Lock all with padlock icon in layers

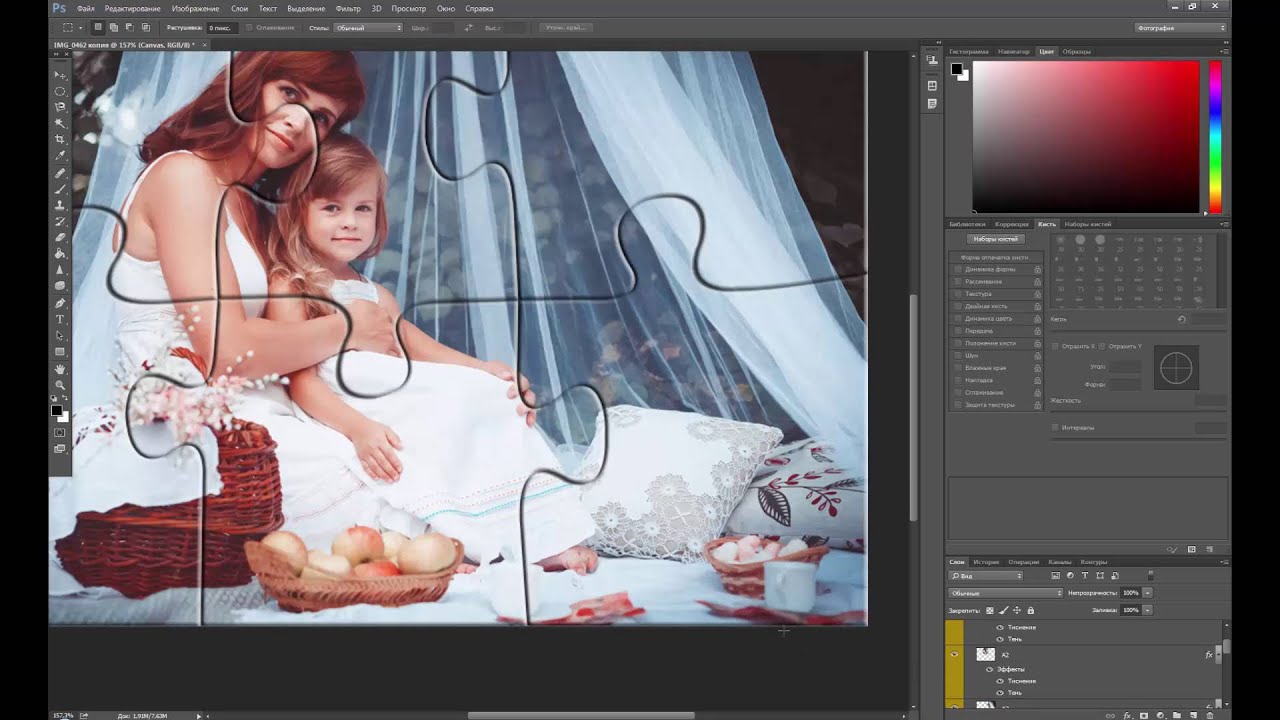pyautogui.click(x=1031, y=610)
